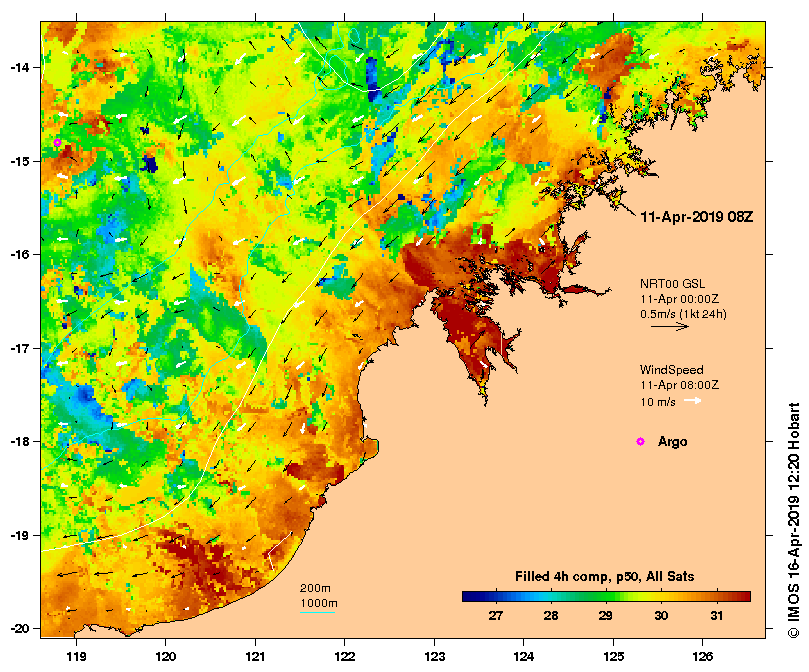Click the black 0.5m/s current arrow legend
The height and width of the screenshot is (672, 809).
[670, 326]
